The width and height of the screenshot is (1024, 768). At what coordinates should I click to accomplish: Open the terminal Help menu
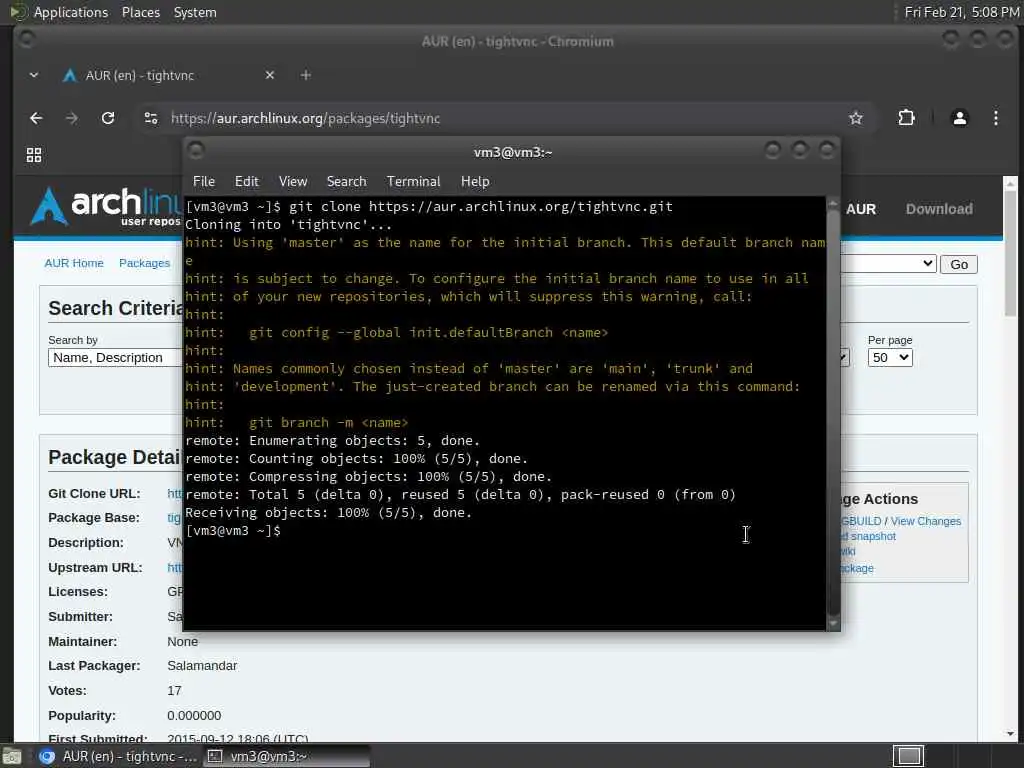pyautogui.click(x=475, y=182)
